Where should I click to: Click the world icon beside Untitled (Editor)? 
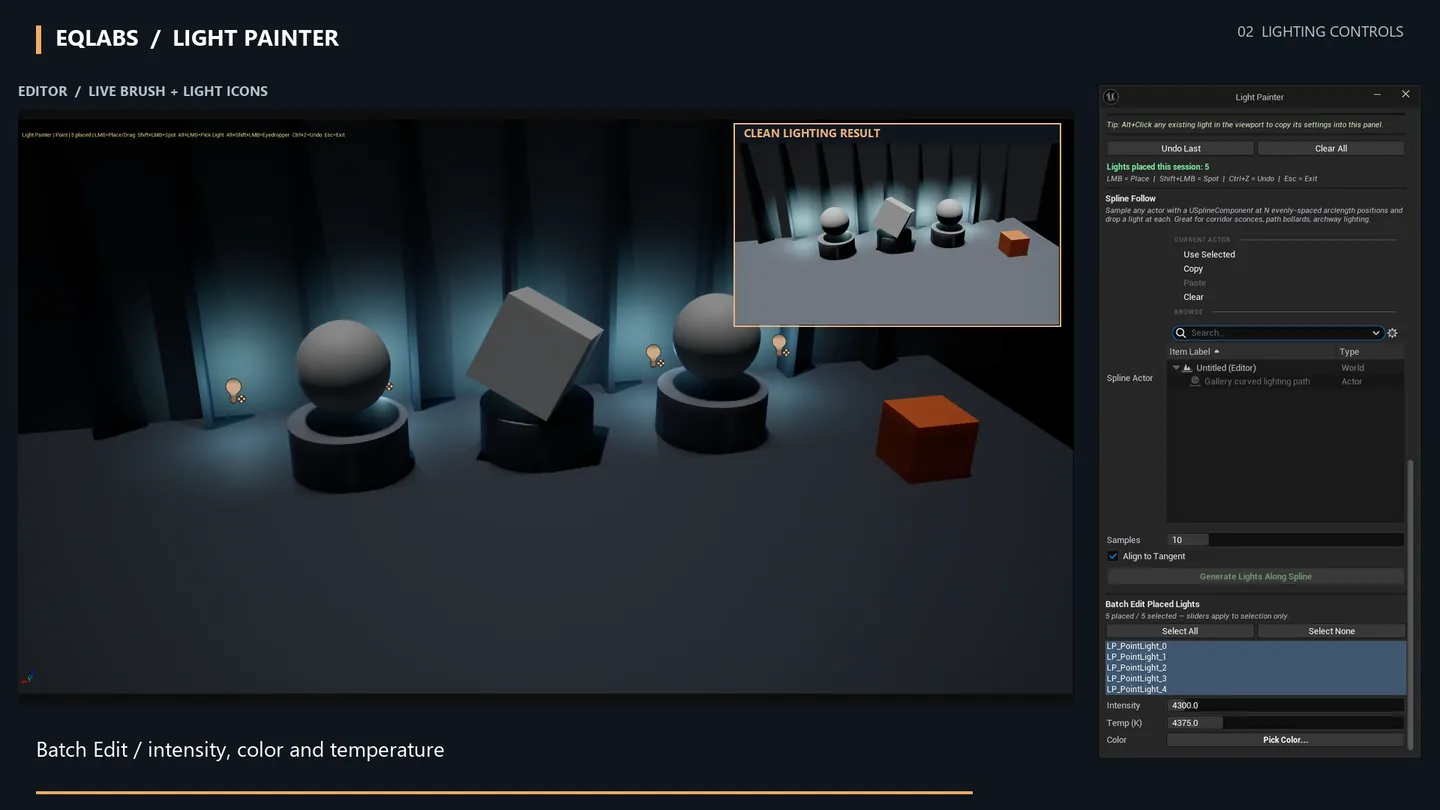click(x=1187, y=368)
